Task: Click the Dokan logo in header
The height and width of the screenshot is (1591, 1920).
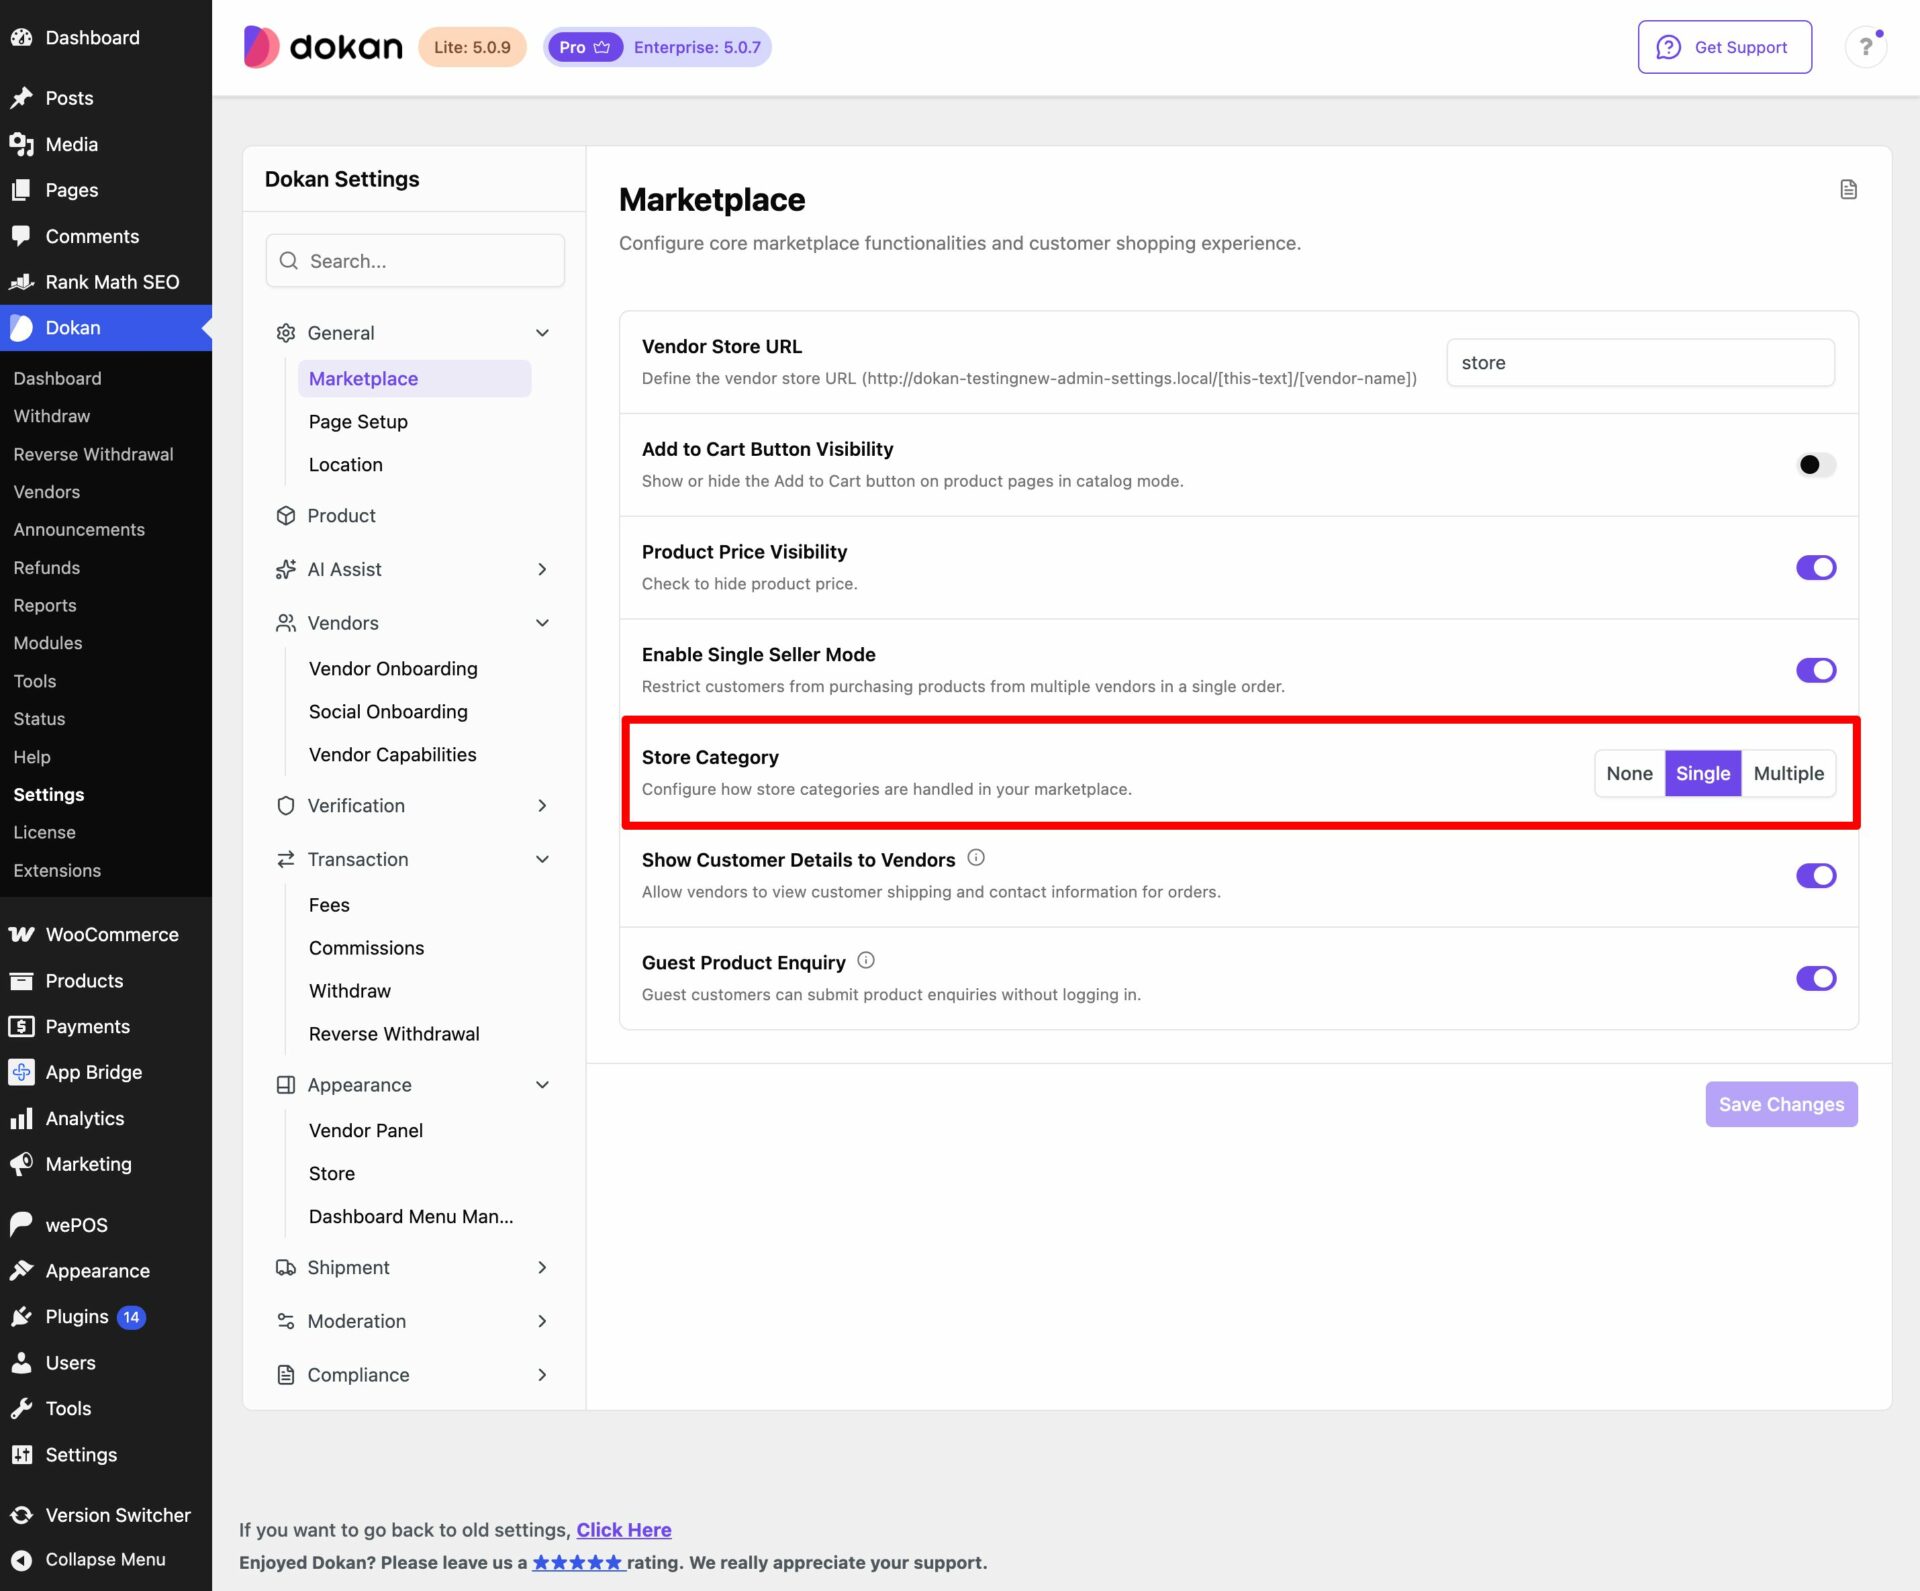Action: (322, 47)
